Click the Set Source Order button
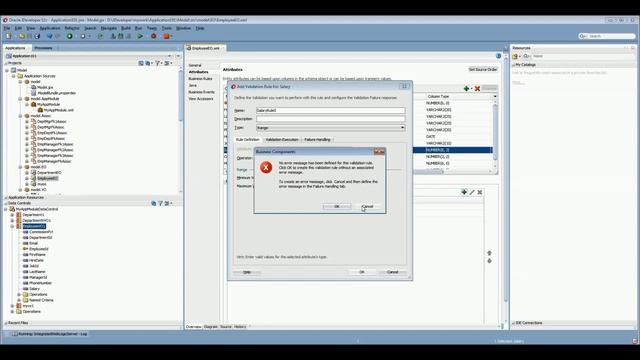640x360 pixels. pos(483,70)
